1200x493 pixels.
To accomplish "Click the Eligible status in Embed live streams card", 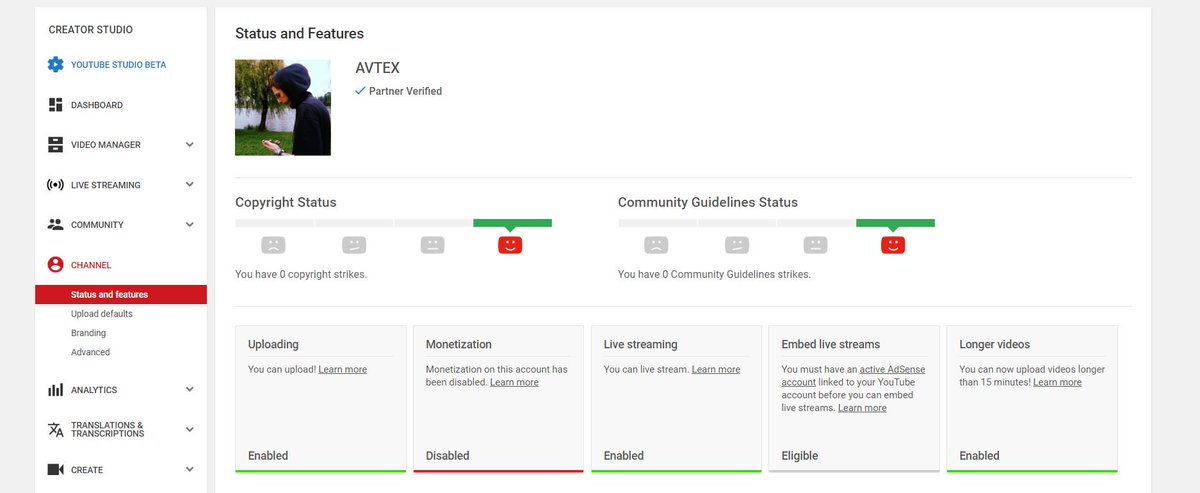I will click(x=800, y=456).
